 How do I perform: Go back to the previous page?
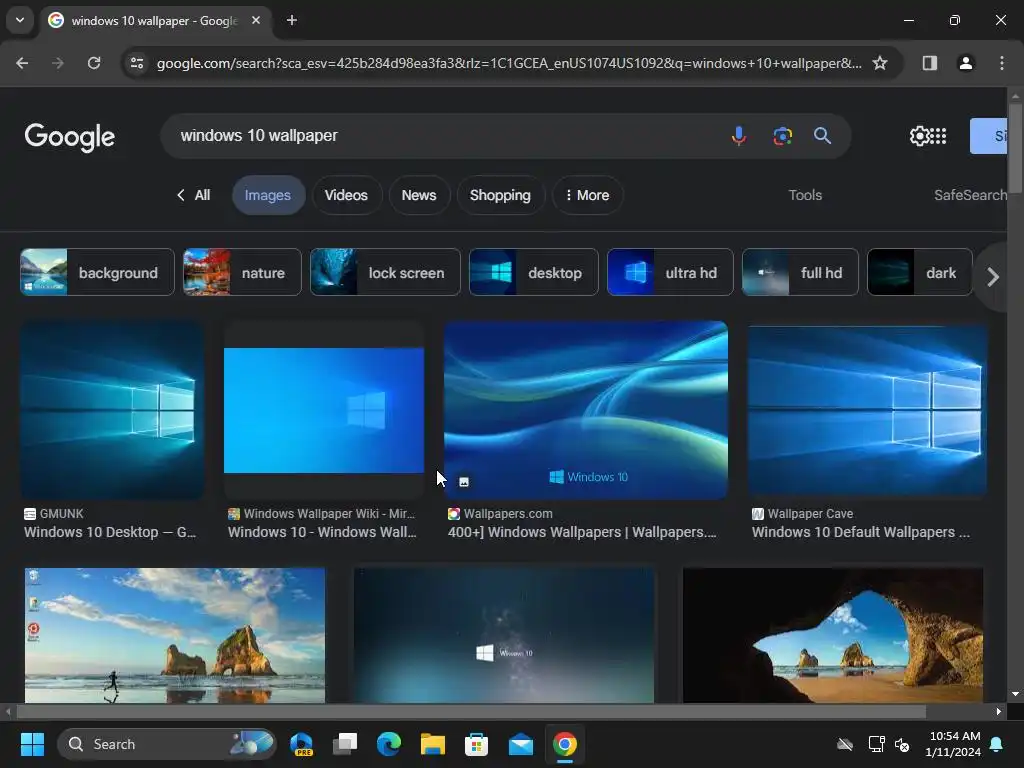click(22, 63)
